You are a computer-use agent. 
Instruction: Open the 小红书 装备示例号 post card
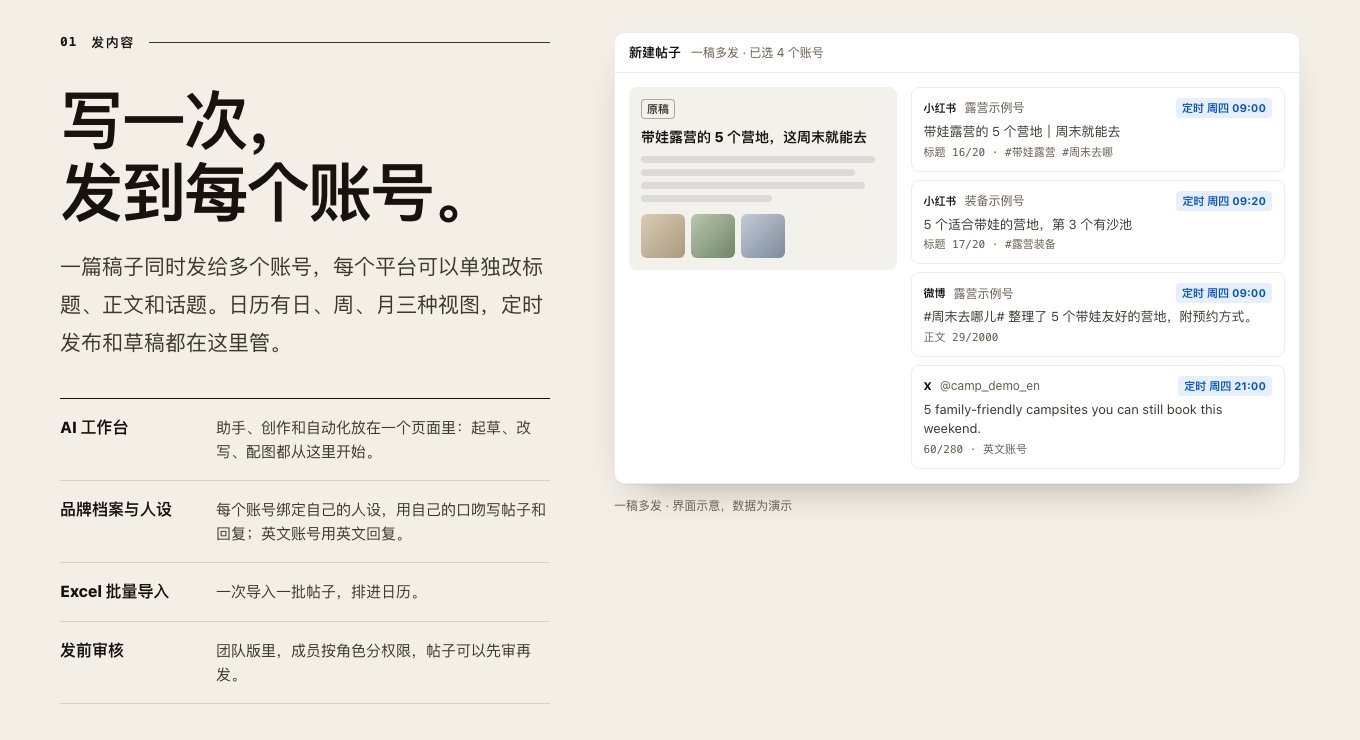tap(1097, 222)
